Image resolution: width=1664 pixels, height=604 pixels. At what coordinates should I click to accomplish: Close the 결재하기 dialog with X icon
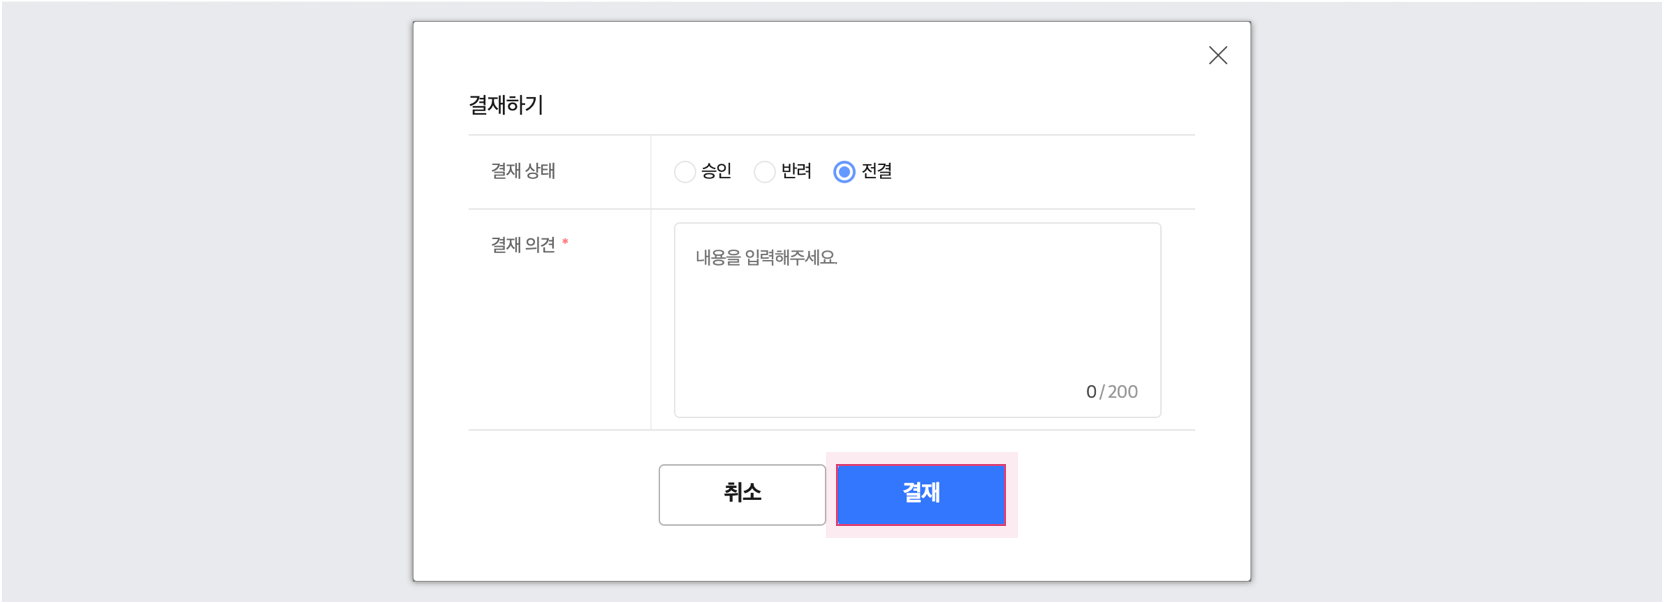[1217, 56]
